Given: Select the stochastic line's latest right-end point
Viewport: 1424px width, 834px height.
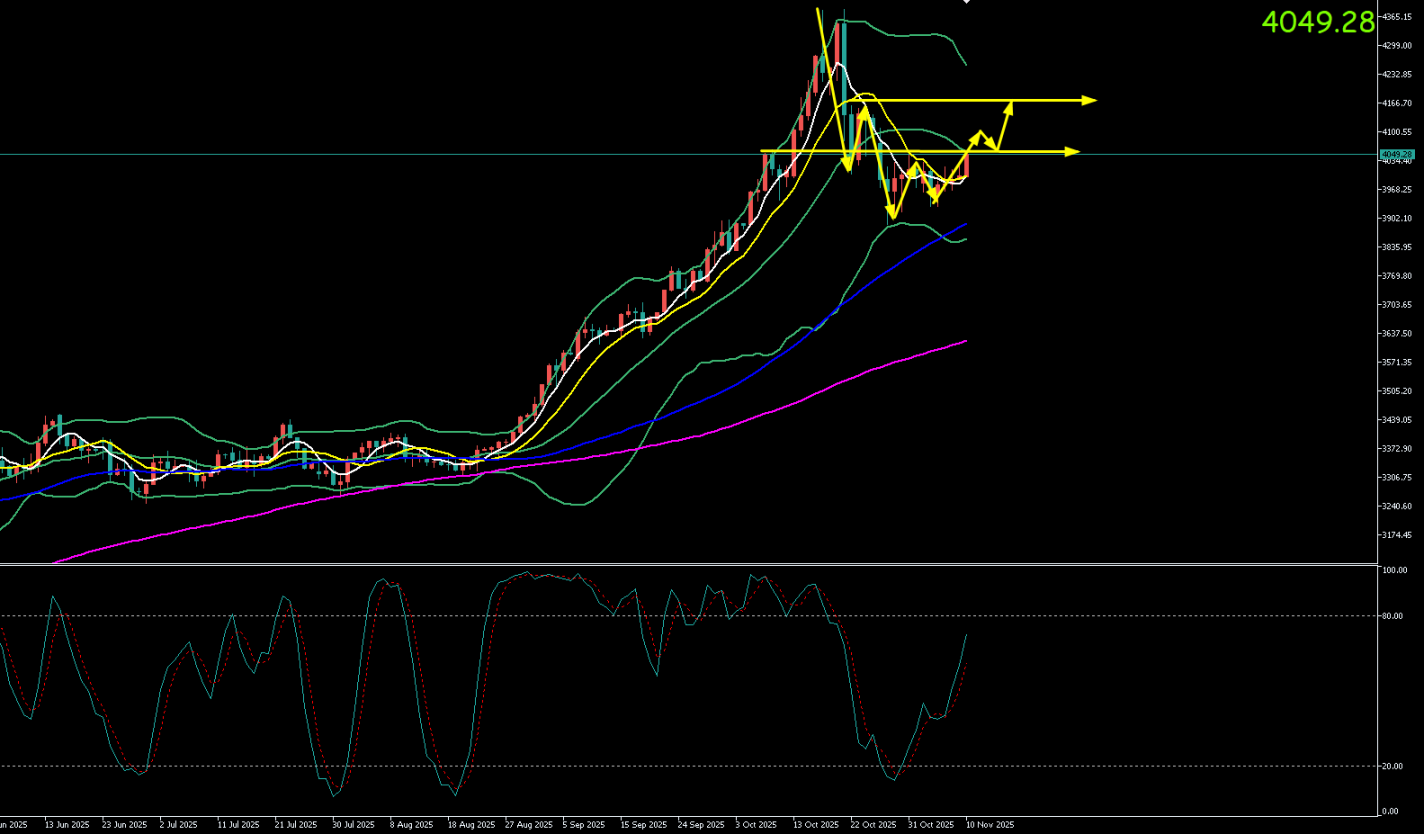Looking at the screenshot, I should [966, 635].
